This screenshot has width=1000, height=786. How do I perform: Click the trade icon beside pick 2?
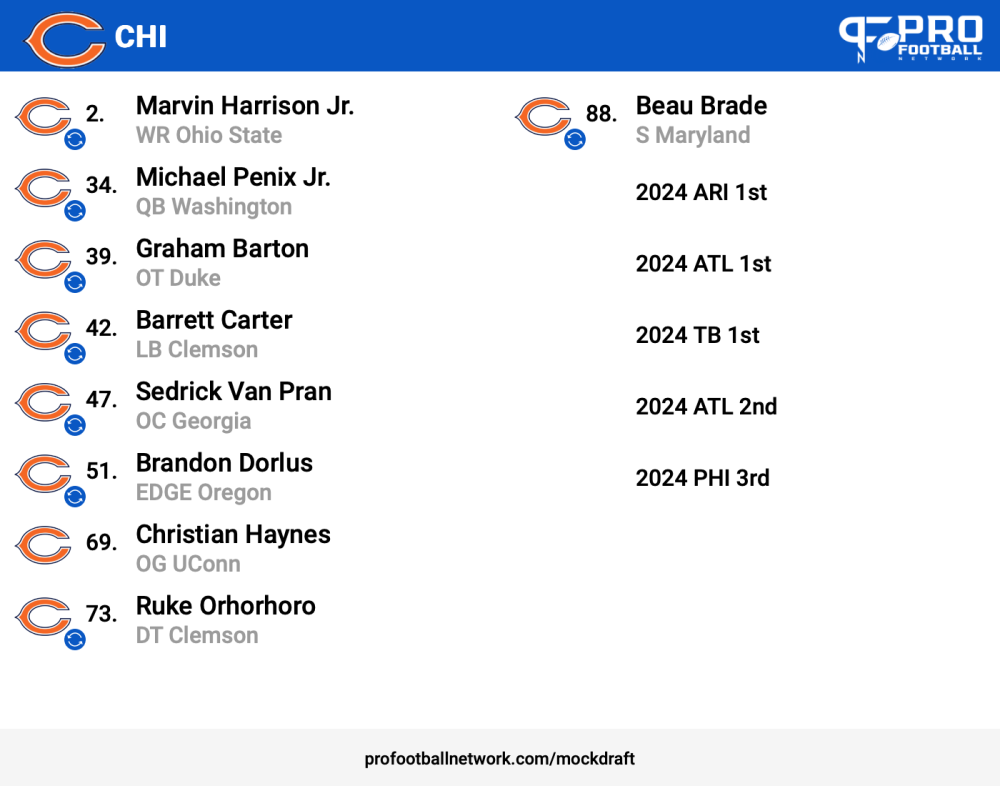(x=75, y=139)
